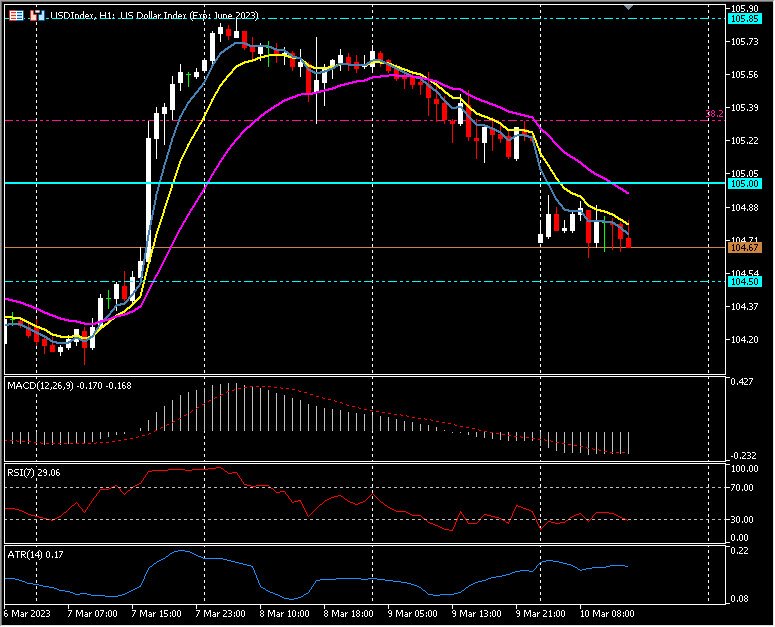The height and width of the screenshot is (627, 775).
Task: Click the RSI 70.00 level value
Action: (x=743, y=487)
